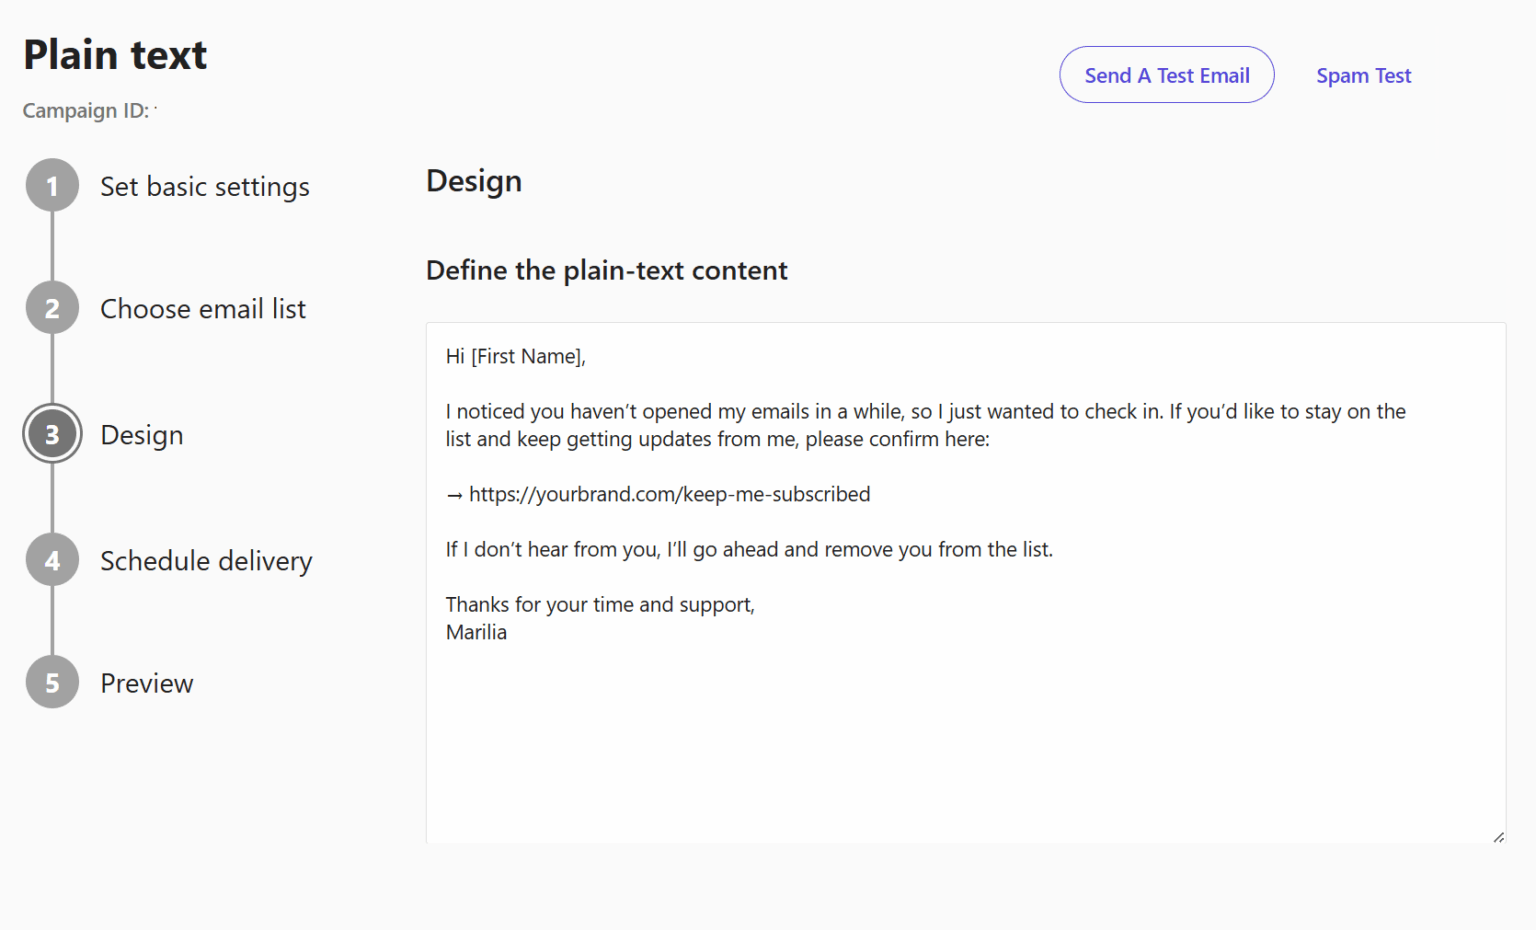Click the step 5 circle indicator
The image size is (1536, 930).
tap(51, 682)
